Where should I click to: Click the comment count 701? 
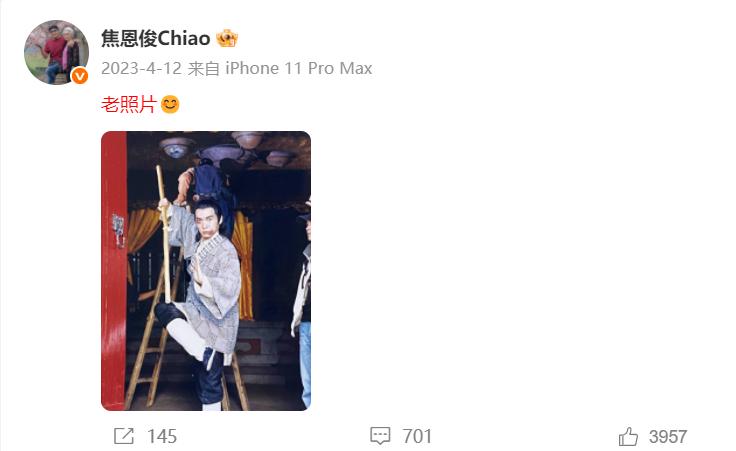(x=417, y=436)
